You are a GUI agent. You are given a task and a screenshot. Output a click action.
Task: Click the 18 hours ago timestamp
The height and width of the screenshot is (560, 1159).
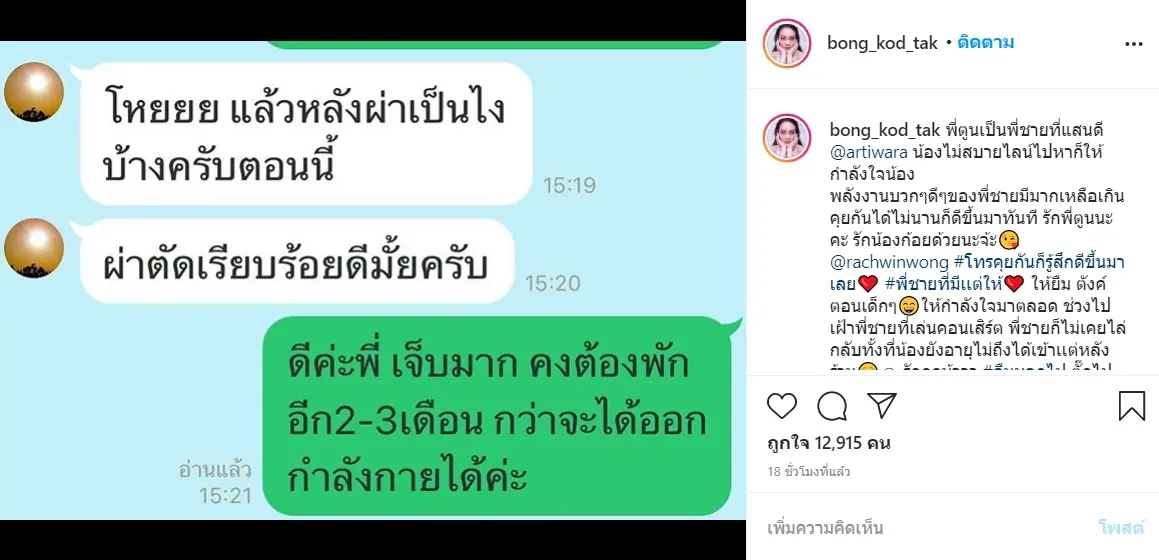809,471
